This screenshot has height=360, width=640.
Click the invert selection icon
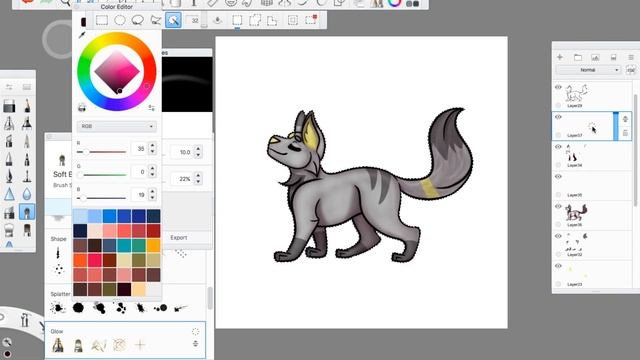point(293,20)
